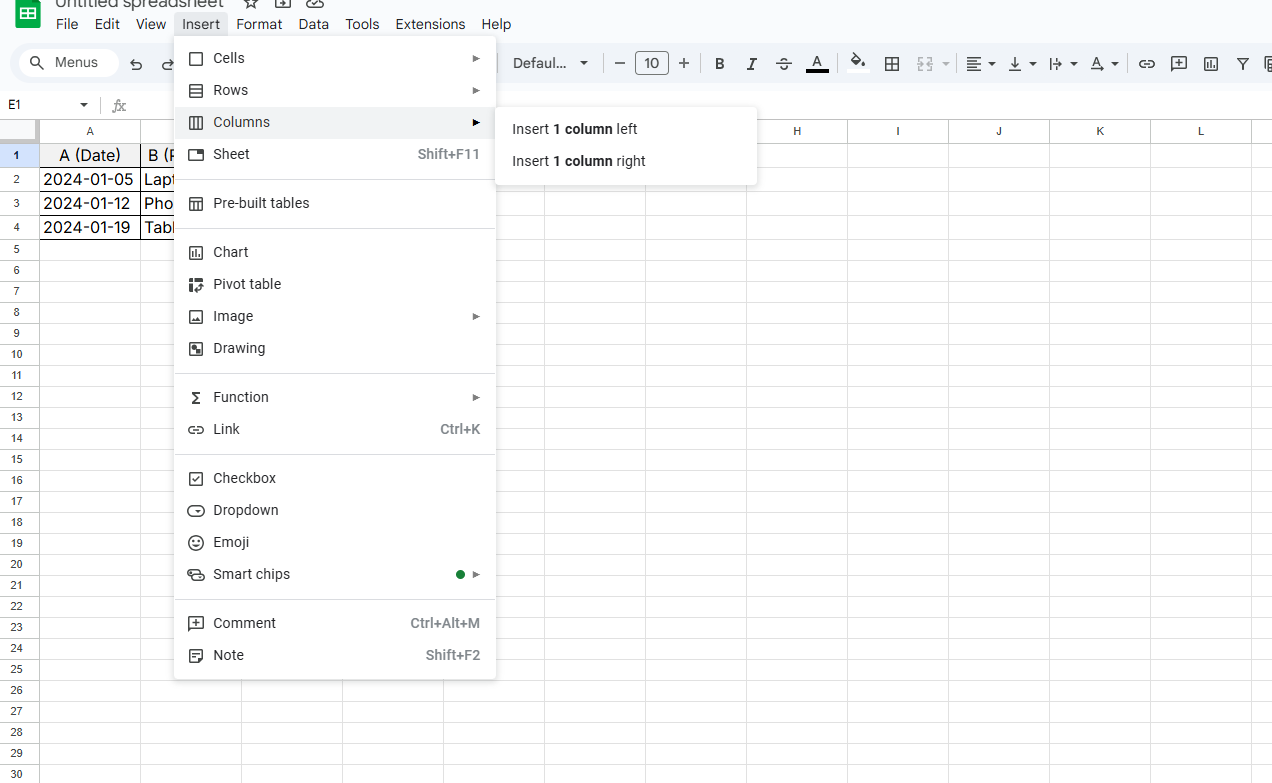
Task: Click the insert link toolbar icon
Action: [x=1147, y=63]
